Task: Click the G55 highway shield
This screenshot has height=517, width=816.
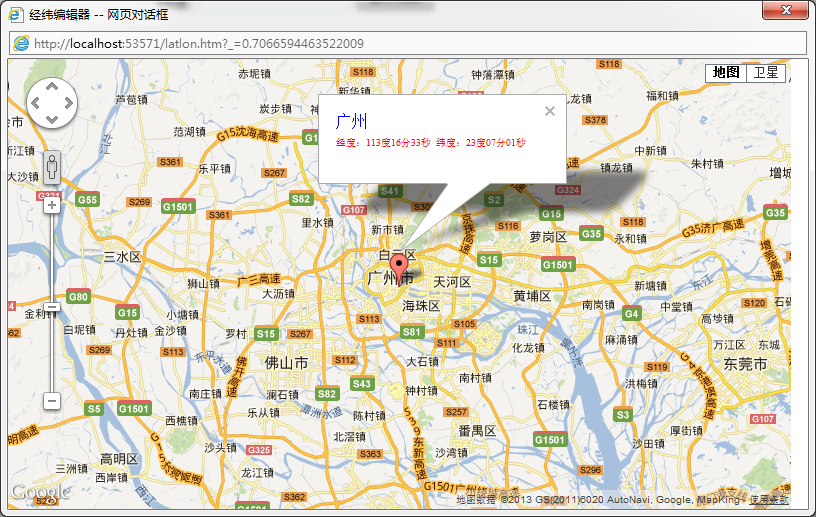Action: tap(87, 199)
